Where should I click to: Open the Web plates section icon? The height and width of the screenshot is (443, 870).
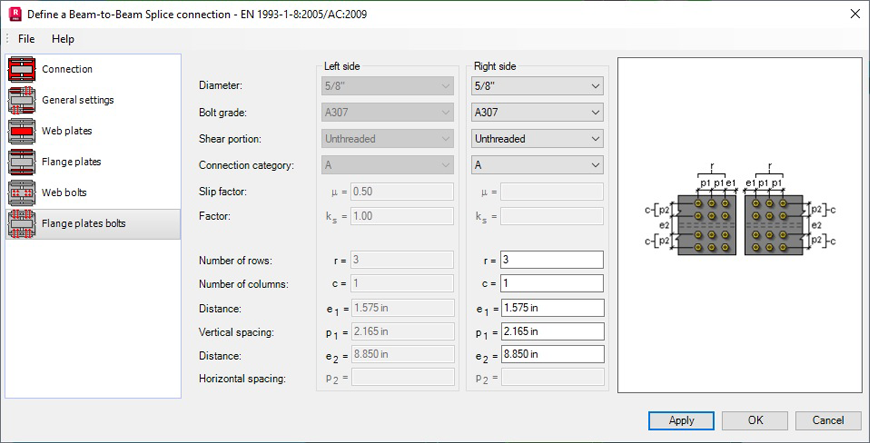[22, 131]
